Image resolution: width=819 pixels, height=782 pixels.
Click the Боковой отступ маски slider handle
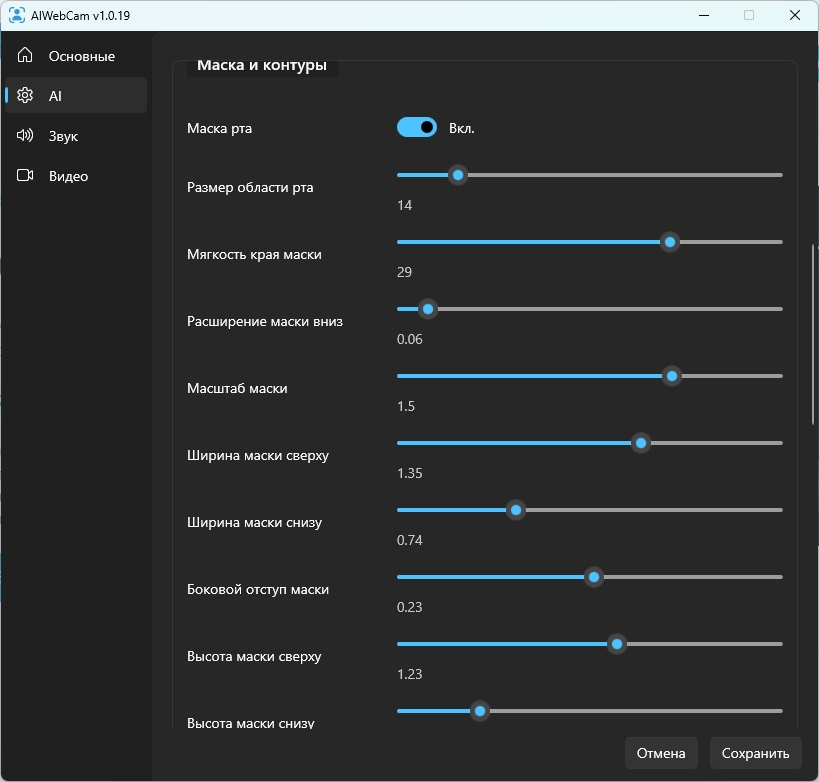594,577
